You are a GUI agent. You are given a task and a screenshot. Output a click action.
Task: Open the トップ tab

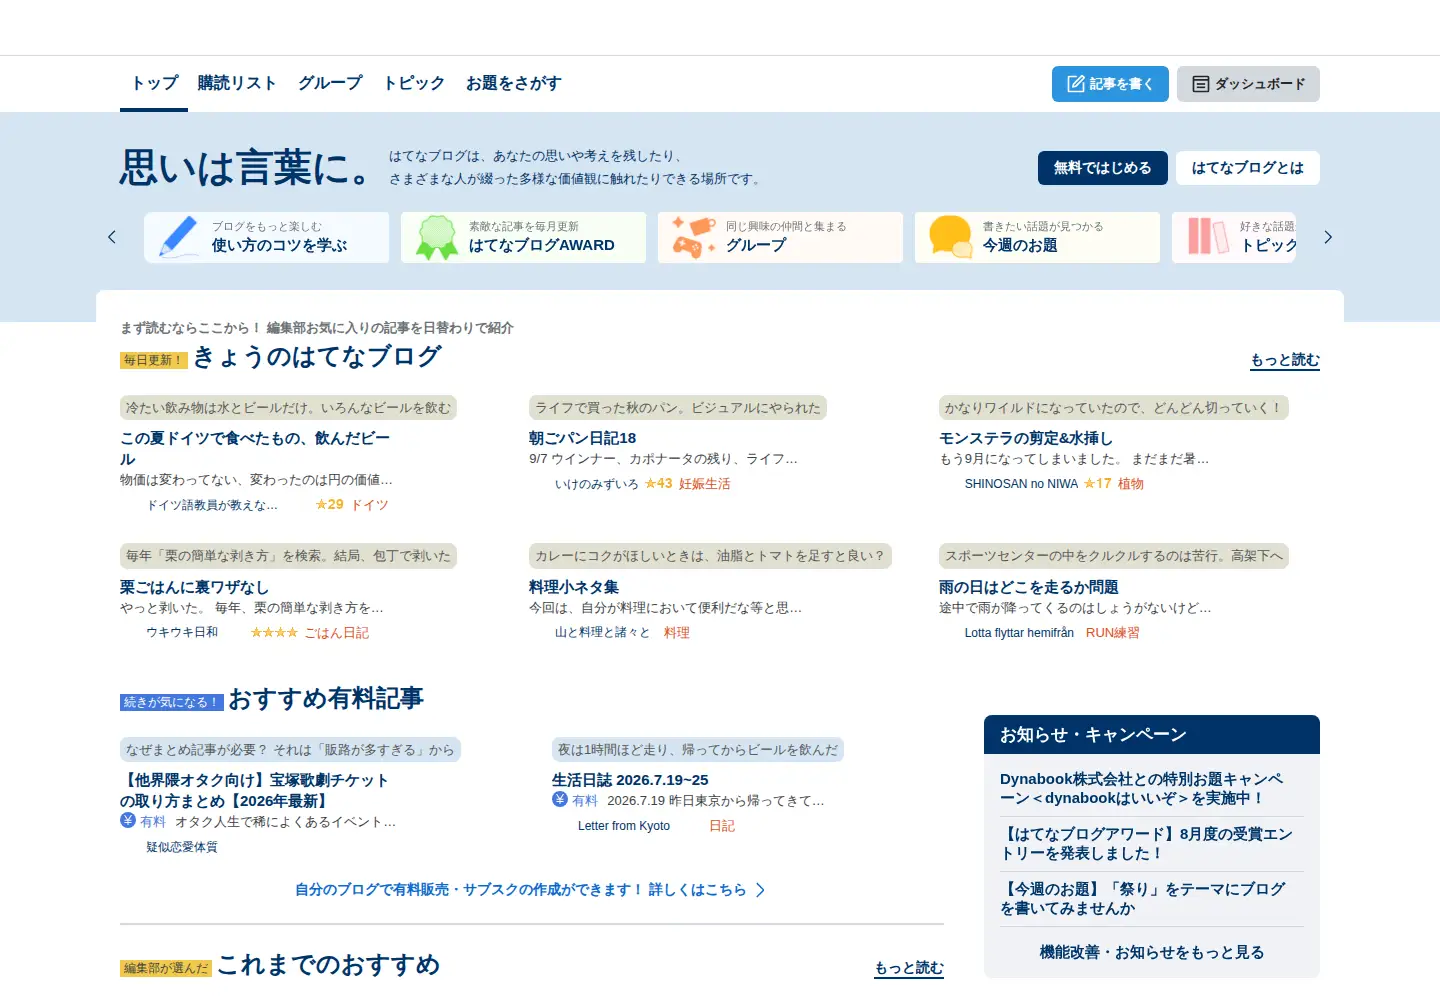154,83
